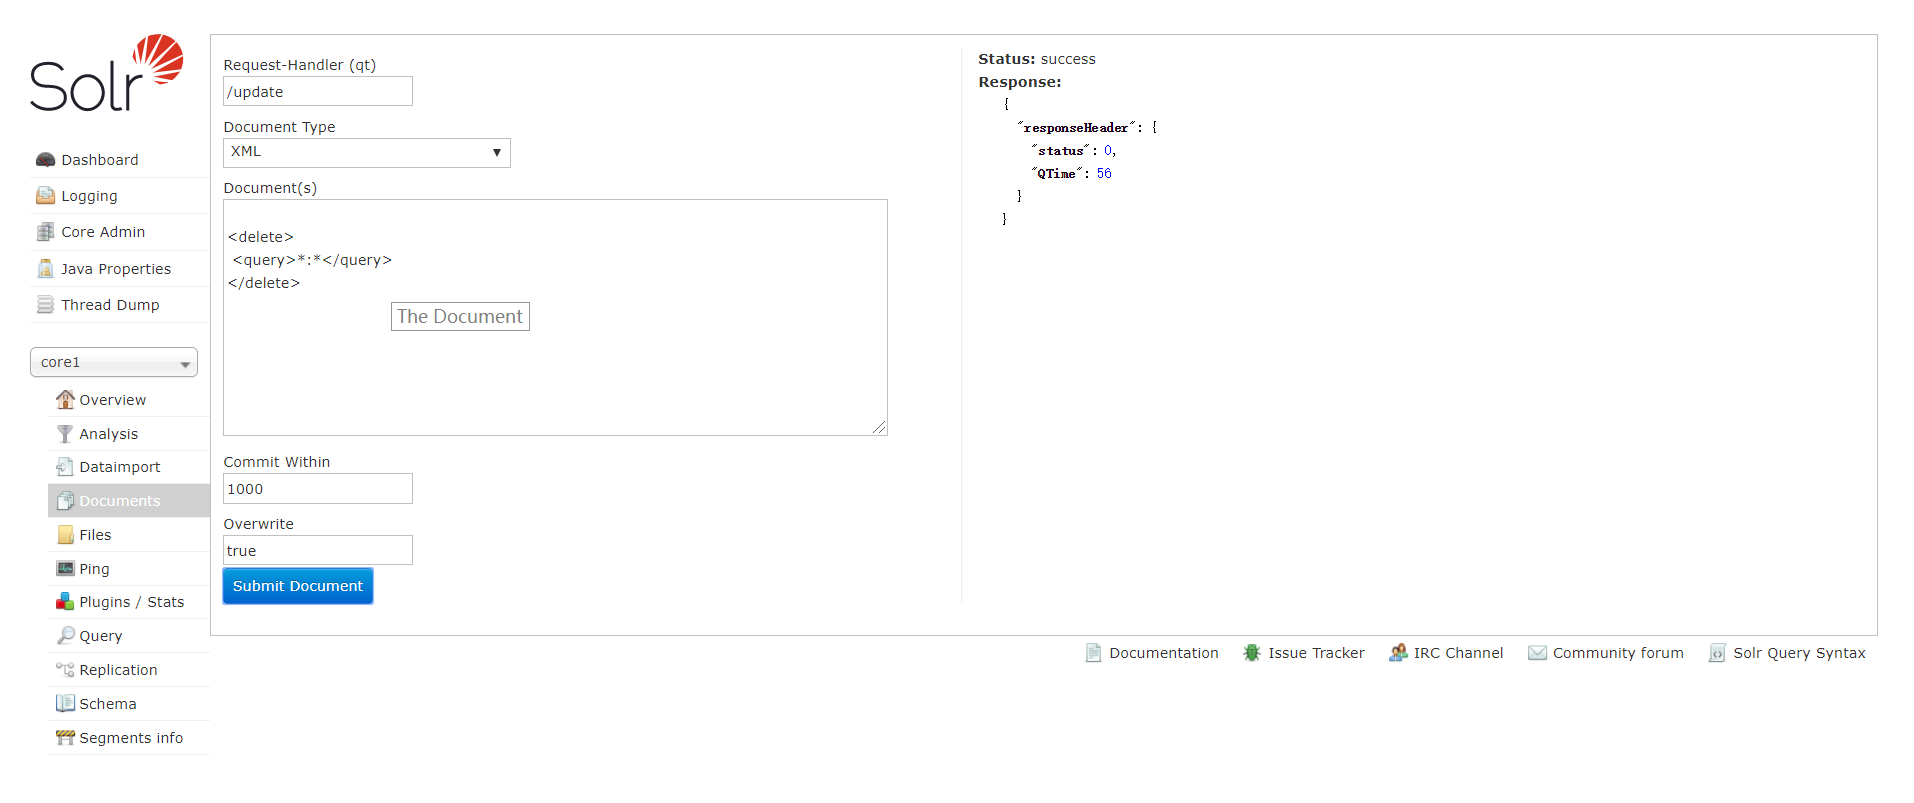Focus the Overwrite field
Viewport: 1914px width, 803px height.
pos(318,550)
